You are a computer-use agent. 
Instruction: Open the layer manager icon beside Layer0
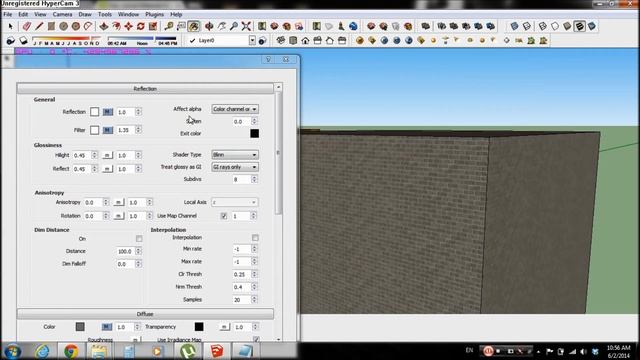click(262, 41)
